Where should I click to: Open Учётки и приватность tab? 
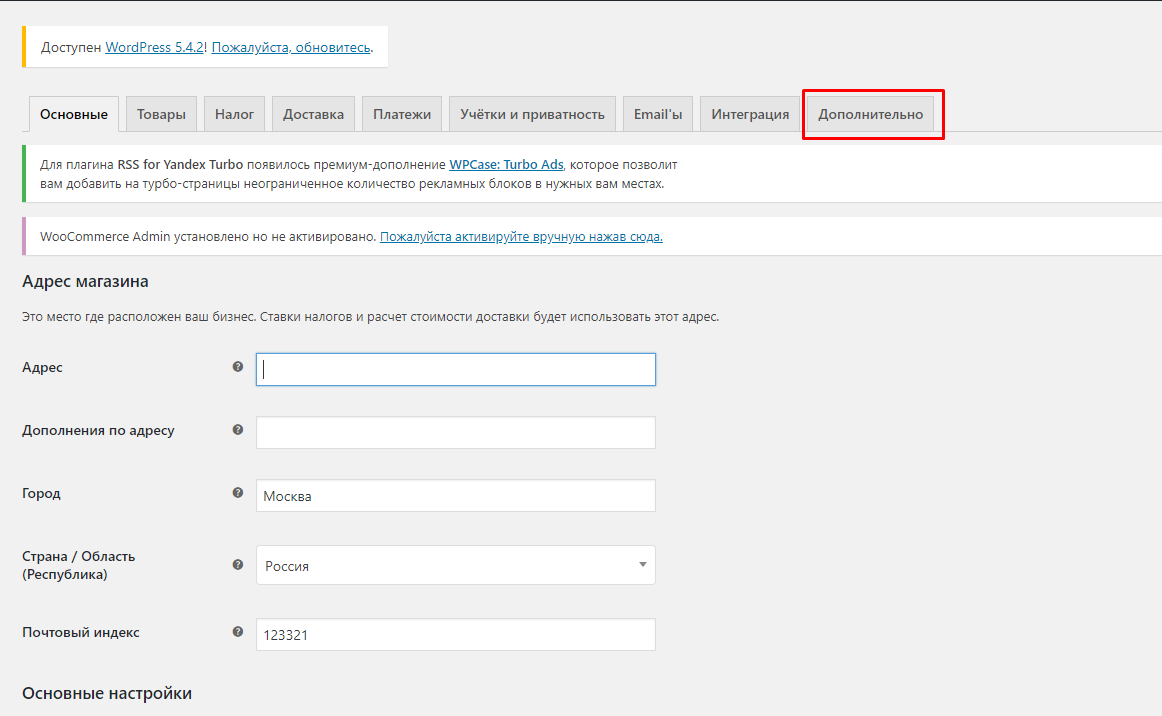point(532,114)
